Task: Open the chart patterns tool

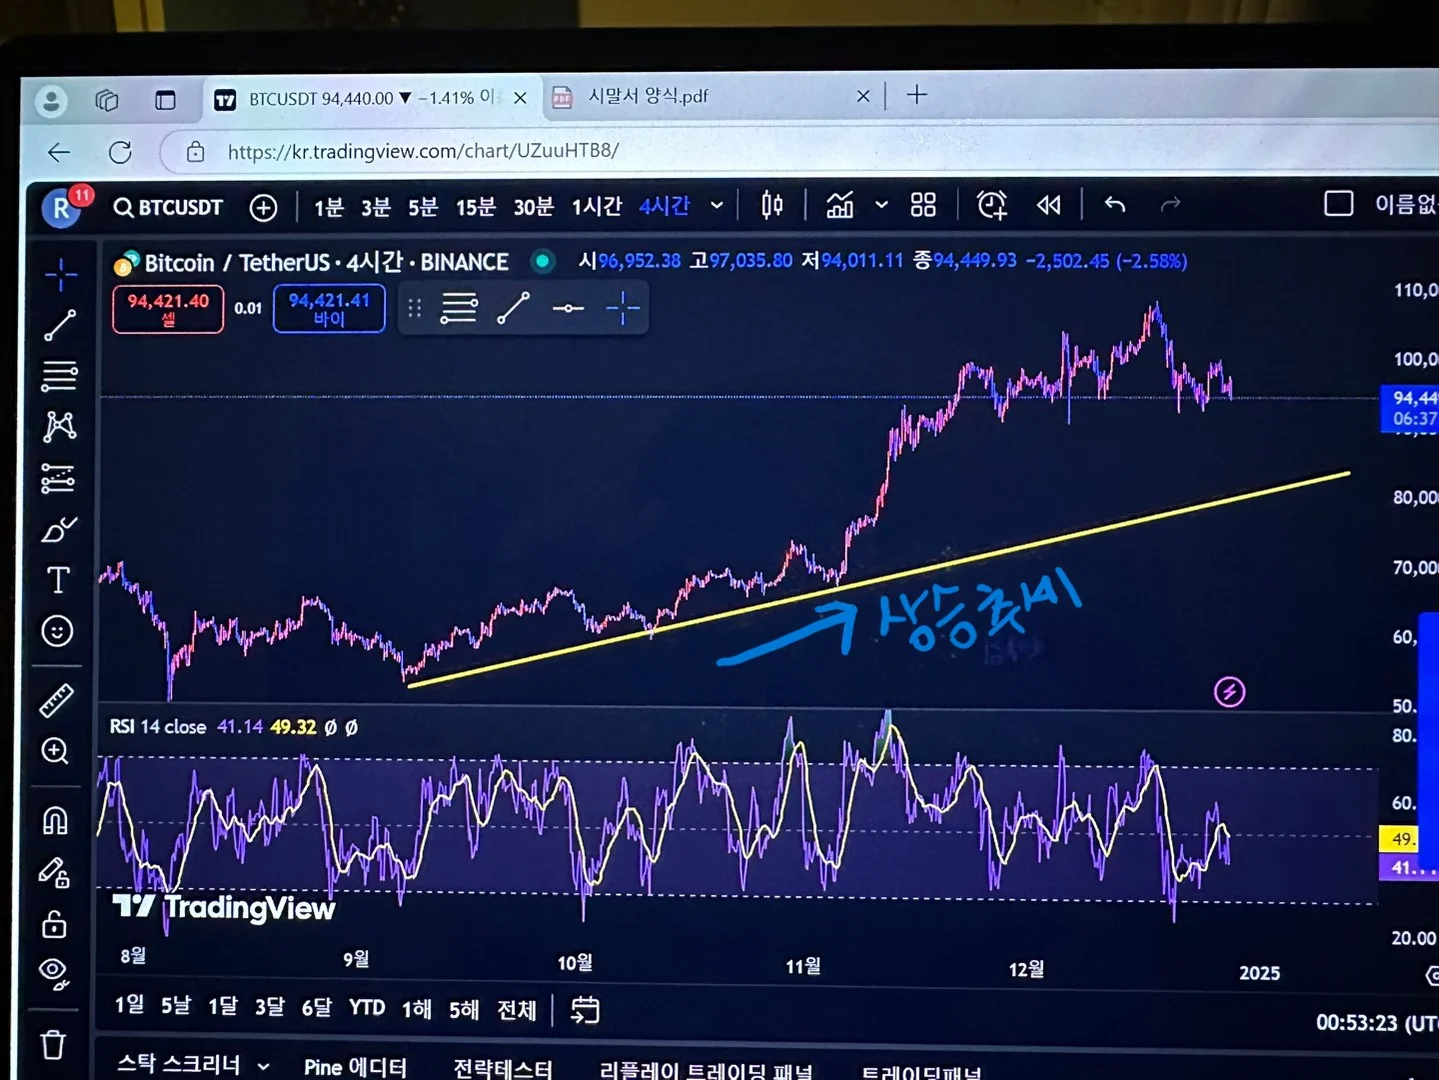Action: coord(59,427)
